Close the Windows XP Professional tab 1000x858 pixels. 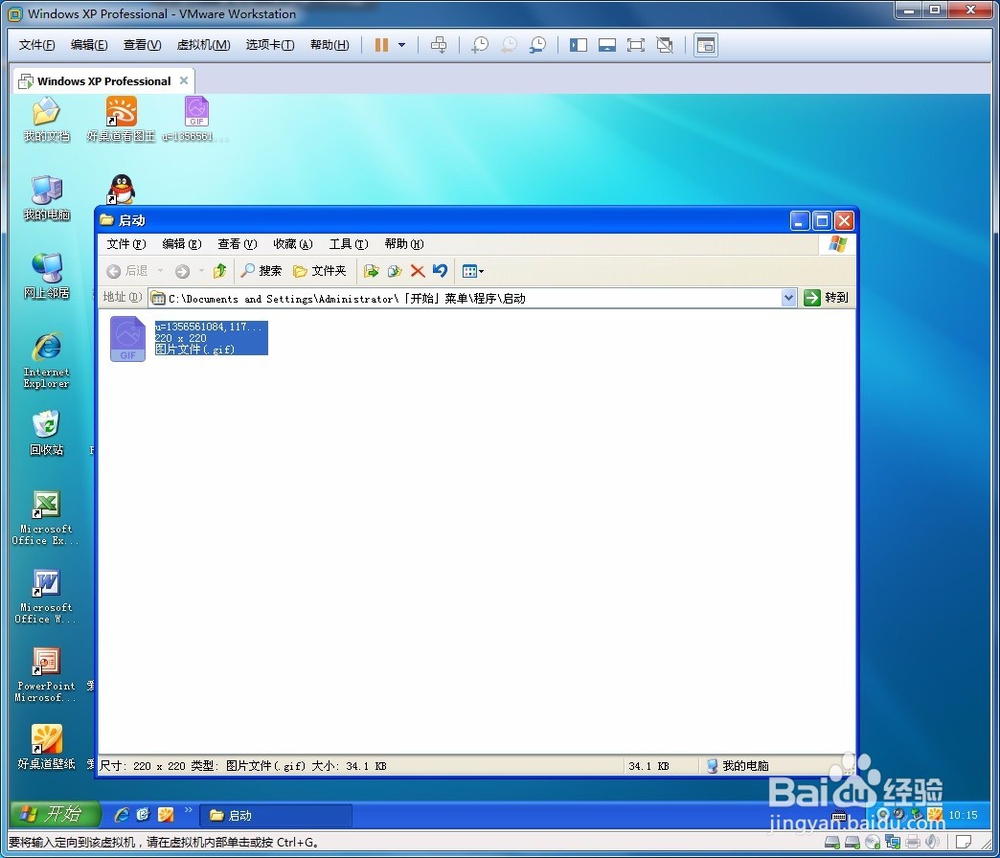click(x=184, y=80)
